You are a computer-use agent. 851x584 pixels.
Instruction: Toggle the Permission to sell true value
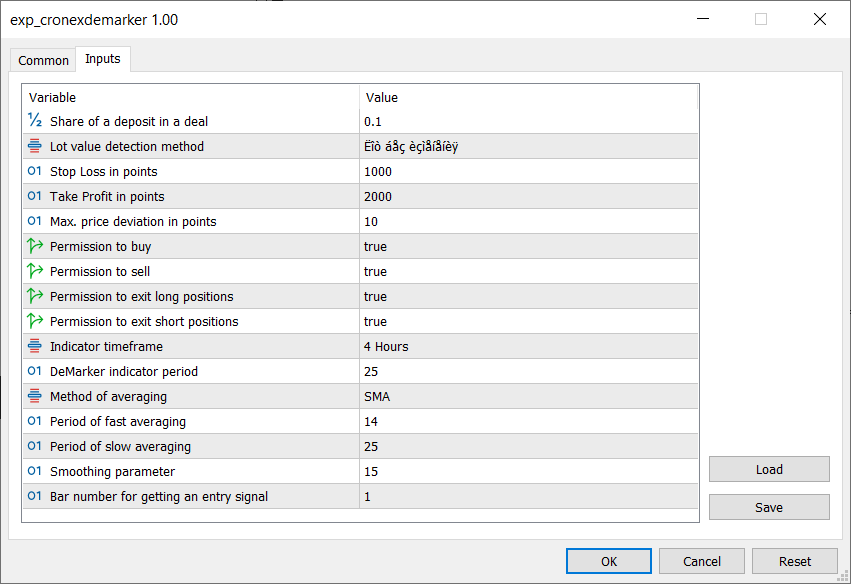pyautogui.click(x=376, y=271)
